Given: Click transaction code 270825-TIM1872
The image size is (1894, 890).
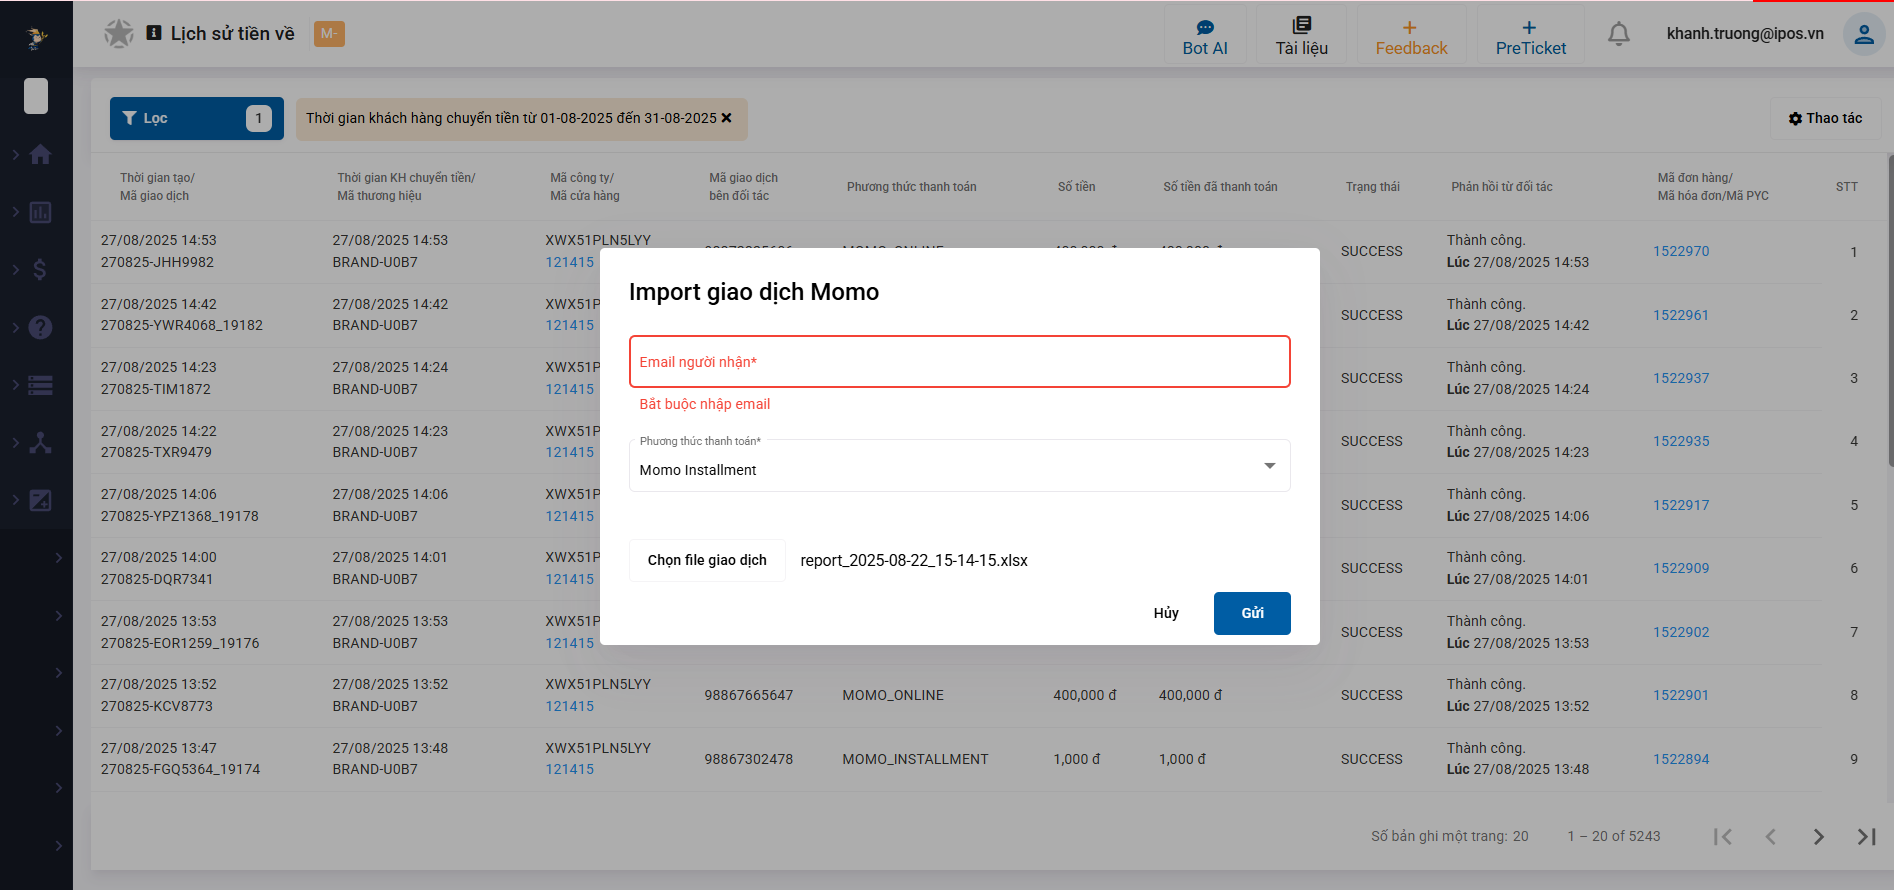Looking at the screenshot, I should 156,389.
